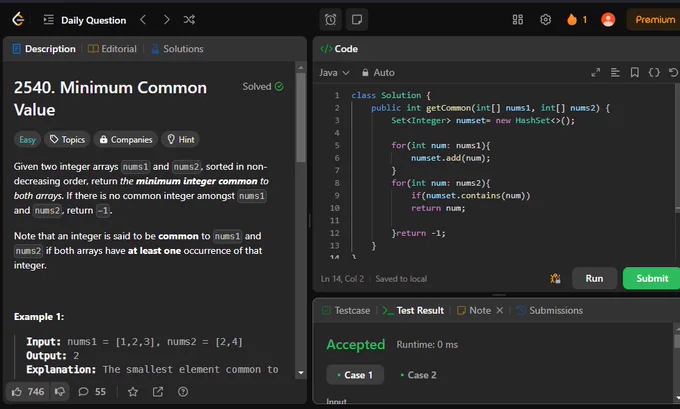
Task: Open the Topics tag
Action: (x=67, y=140)
